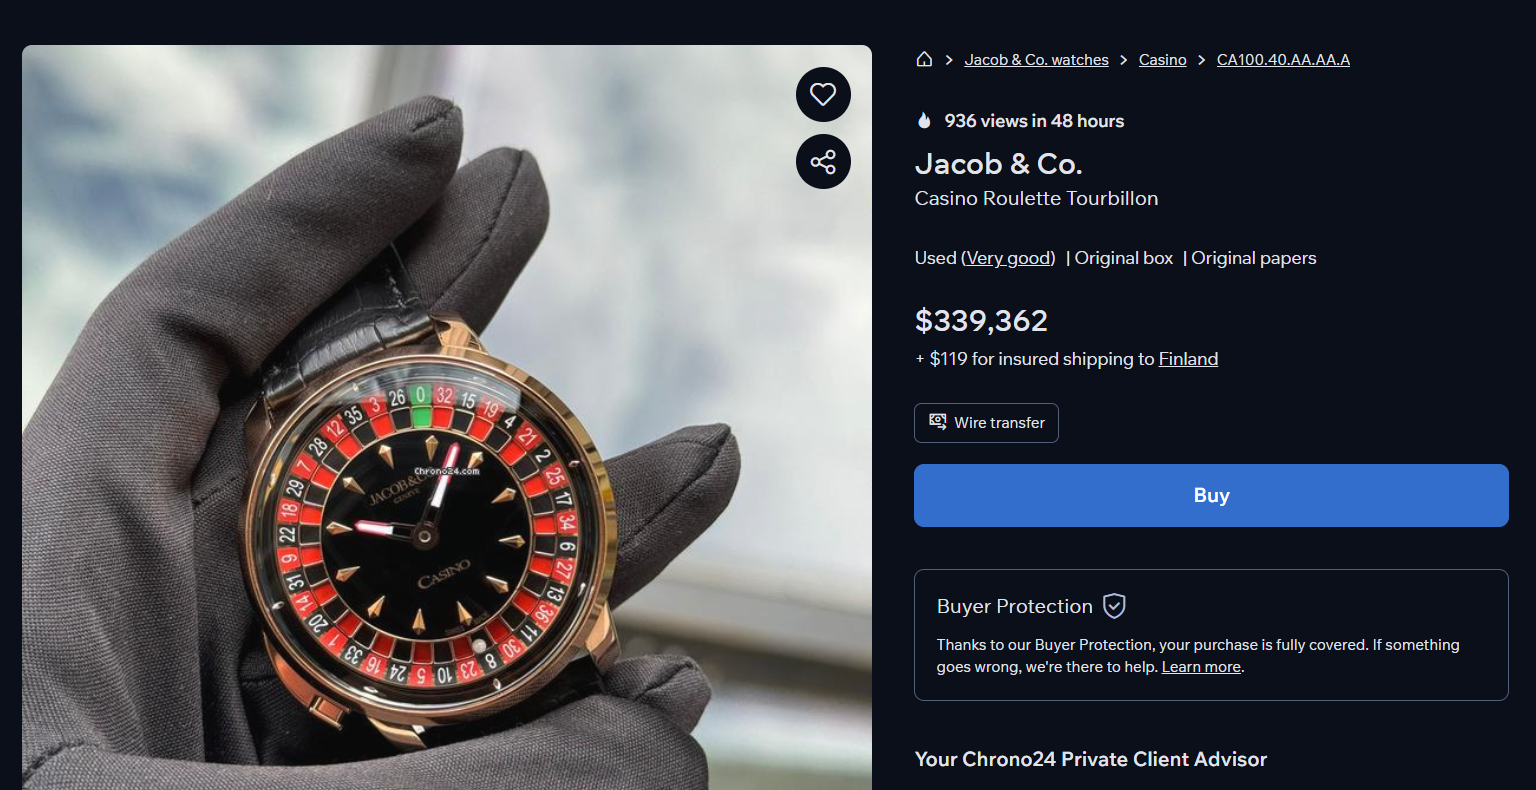Click the Casino Roulette Tourbillon title

pyautogui.click(x=1036, y=198)
